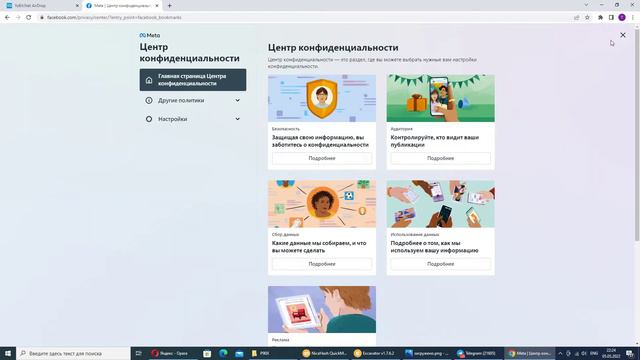Open the Использование данных card image
640x360 pixels.
440,204
